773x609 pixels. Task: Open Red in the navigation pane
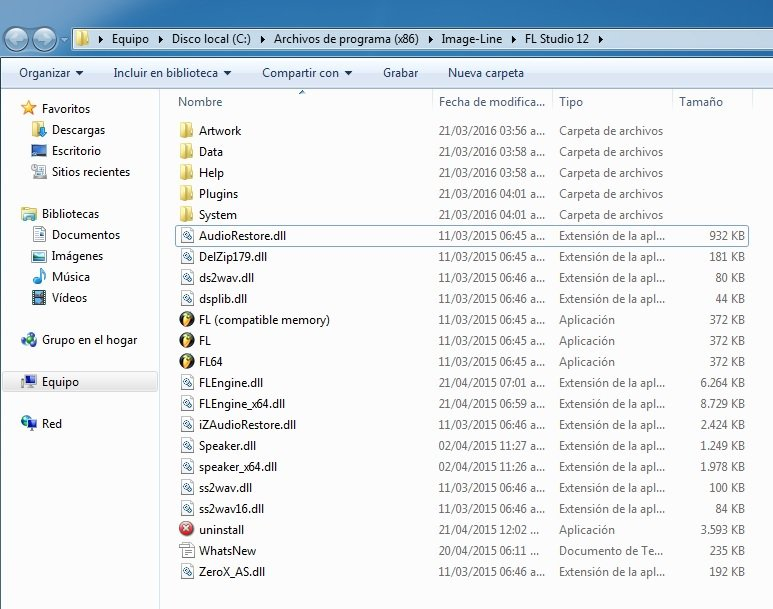51,424
